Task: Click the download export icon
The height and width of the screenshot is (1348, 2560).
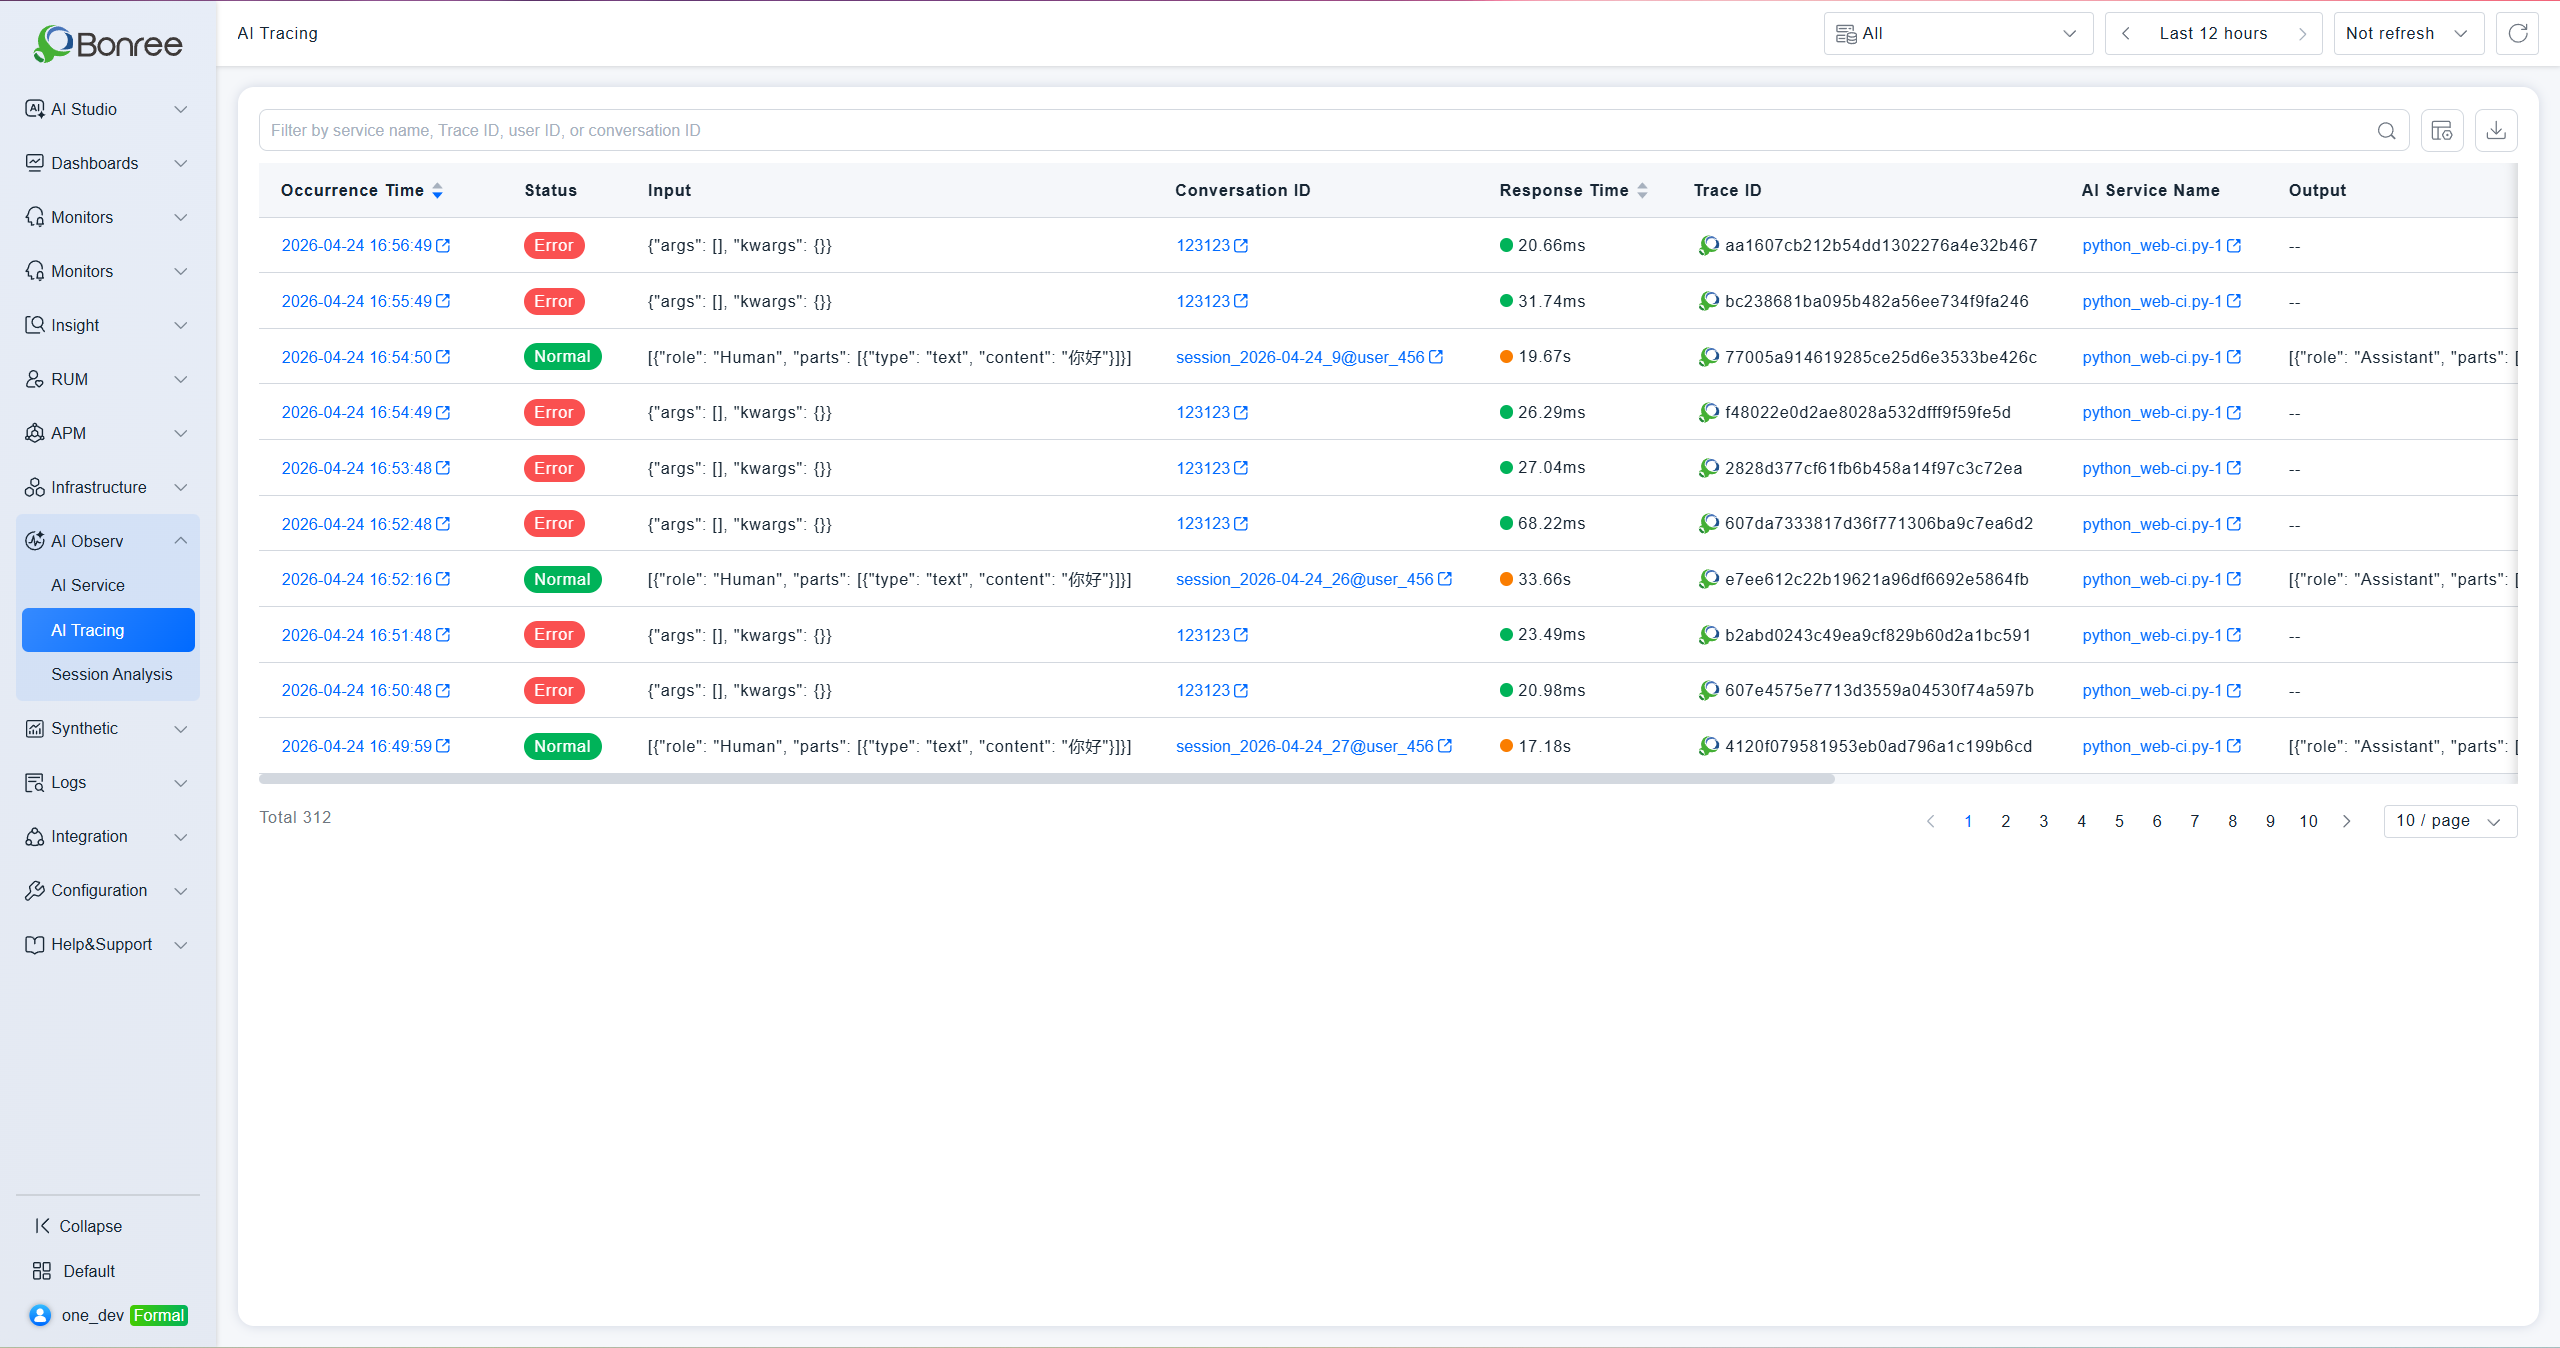Action: [x=2496, y=130]
